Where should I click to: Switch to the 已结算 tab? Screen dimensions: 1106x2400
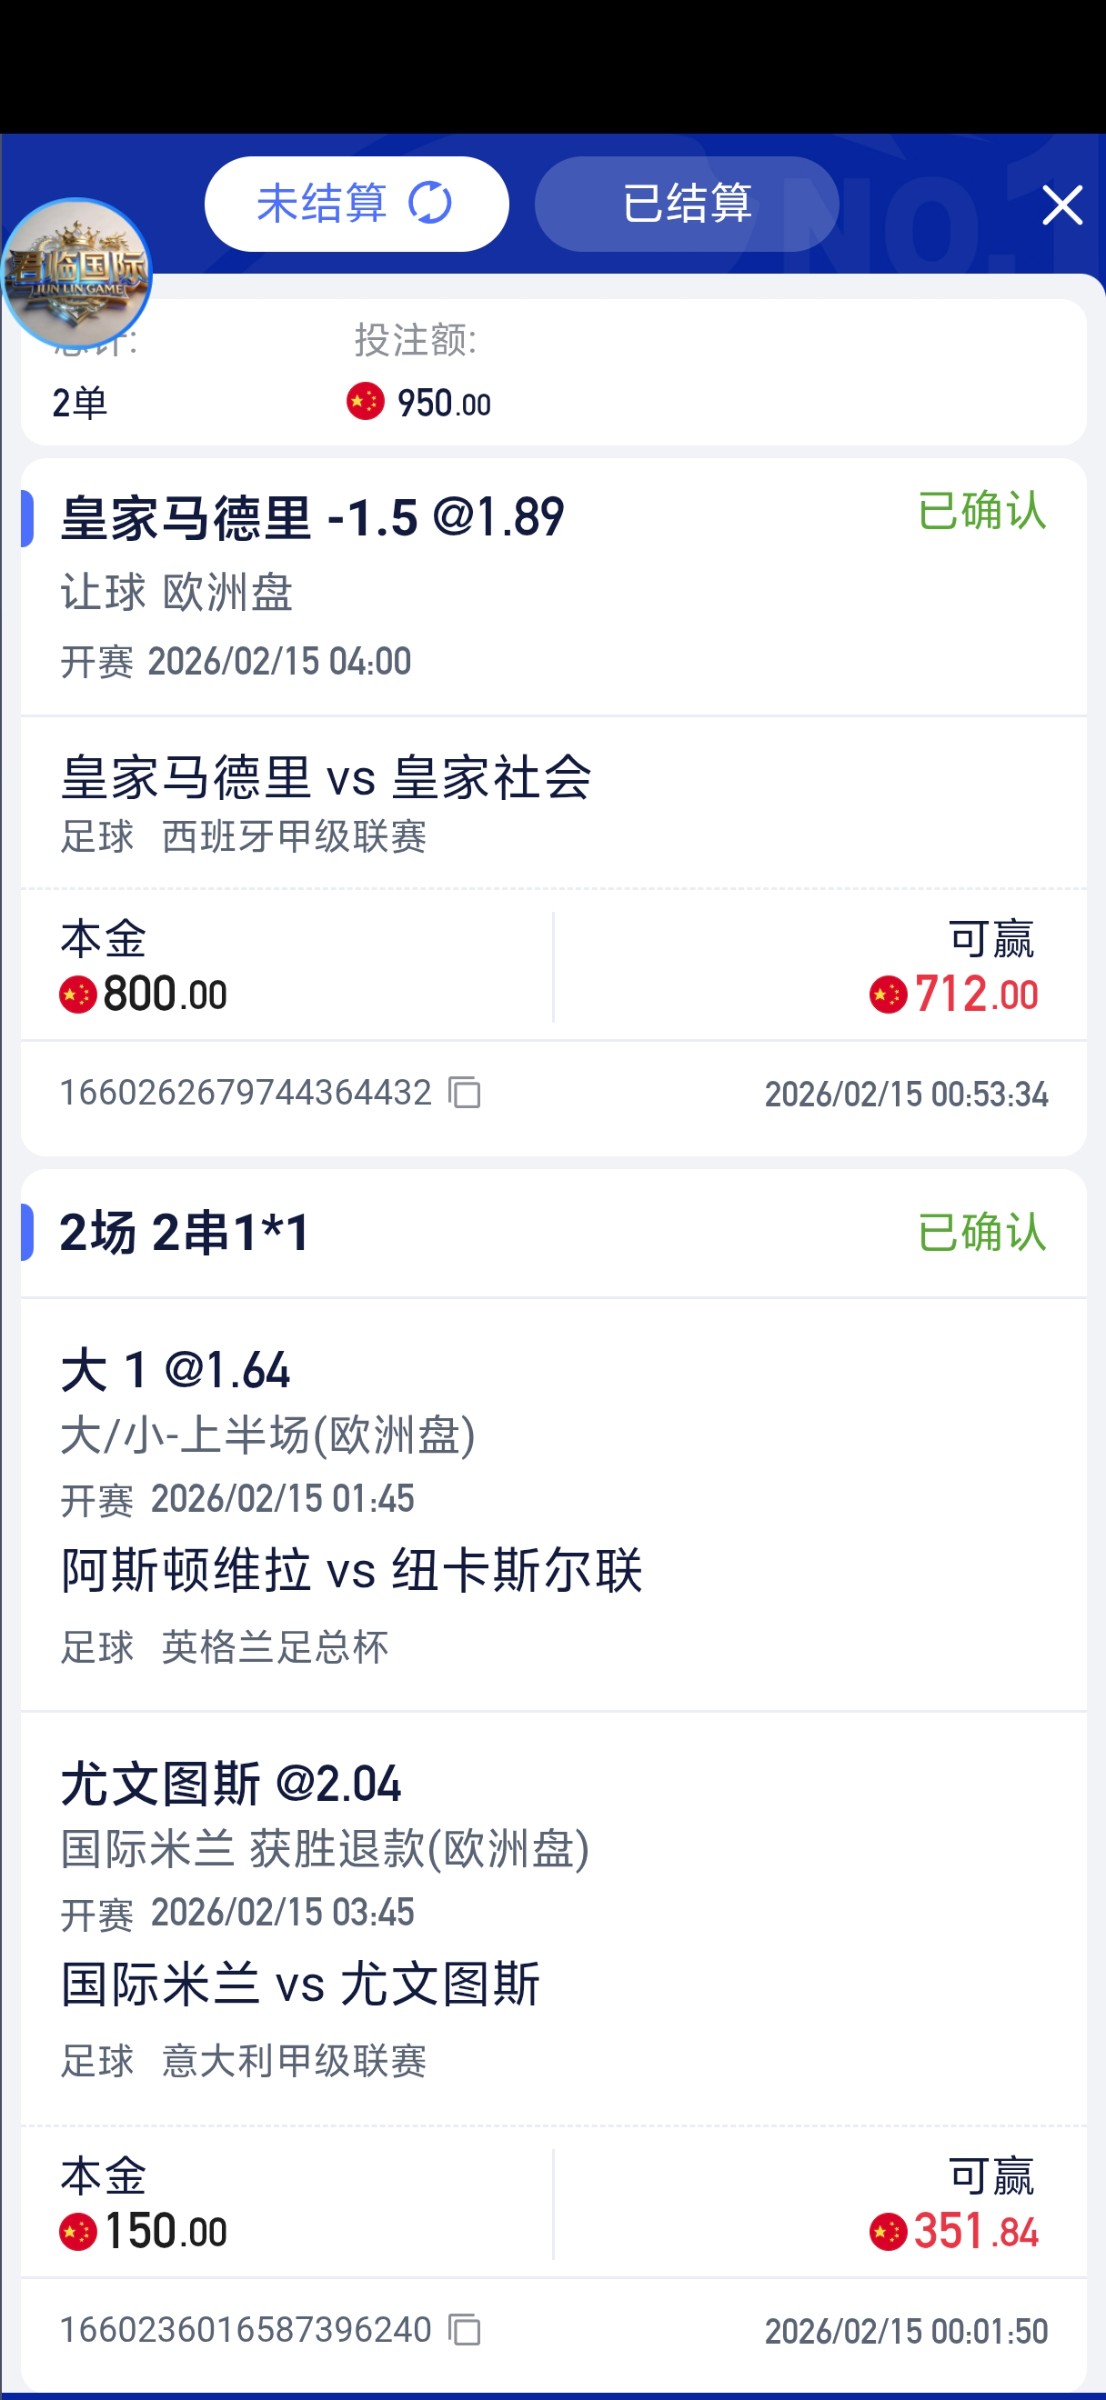tap(686, 204)
